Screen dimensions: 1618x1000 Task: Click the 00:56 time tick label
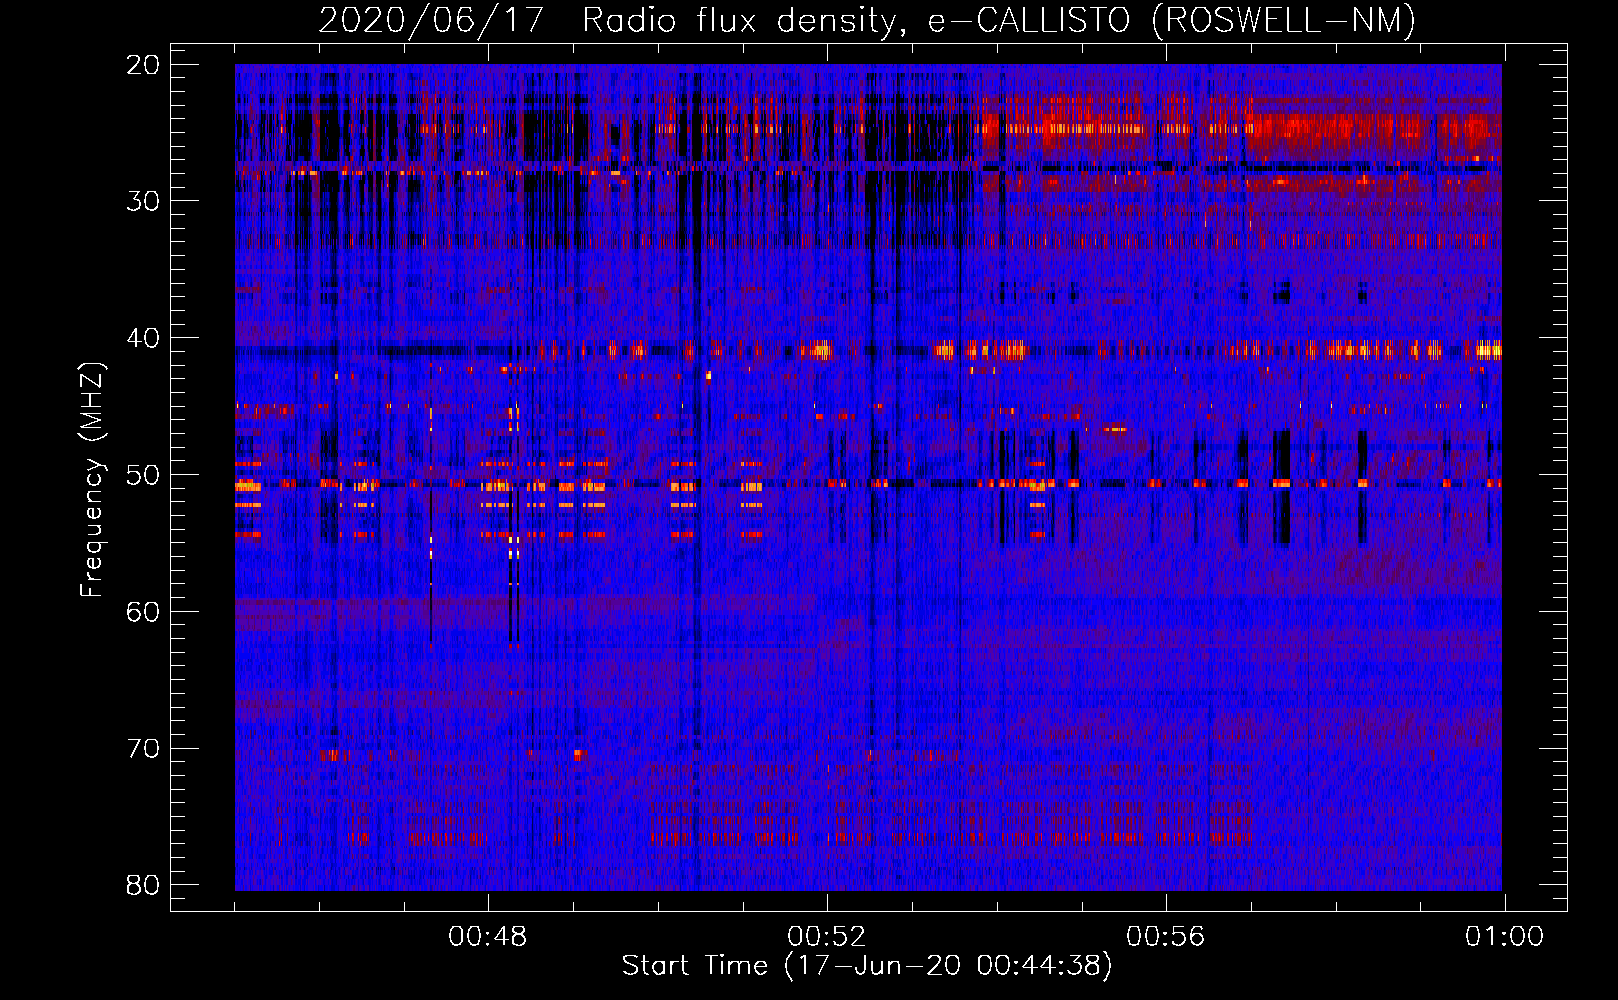(1166, 937)
